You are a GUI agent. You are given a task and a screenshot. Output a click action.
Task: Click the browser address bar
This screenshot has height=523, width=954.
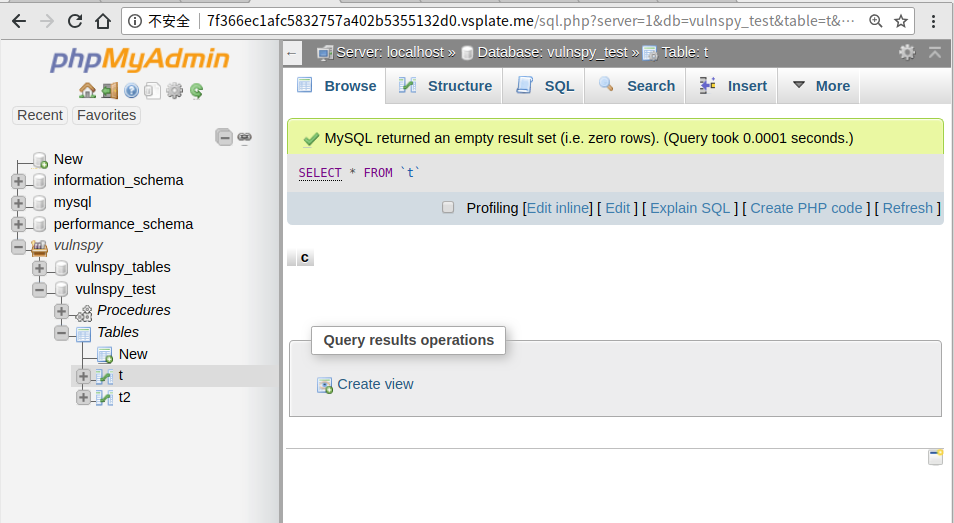(x=517, y=21)
